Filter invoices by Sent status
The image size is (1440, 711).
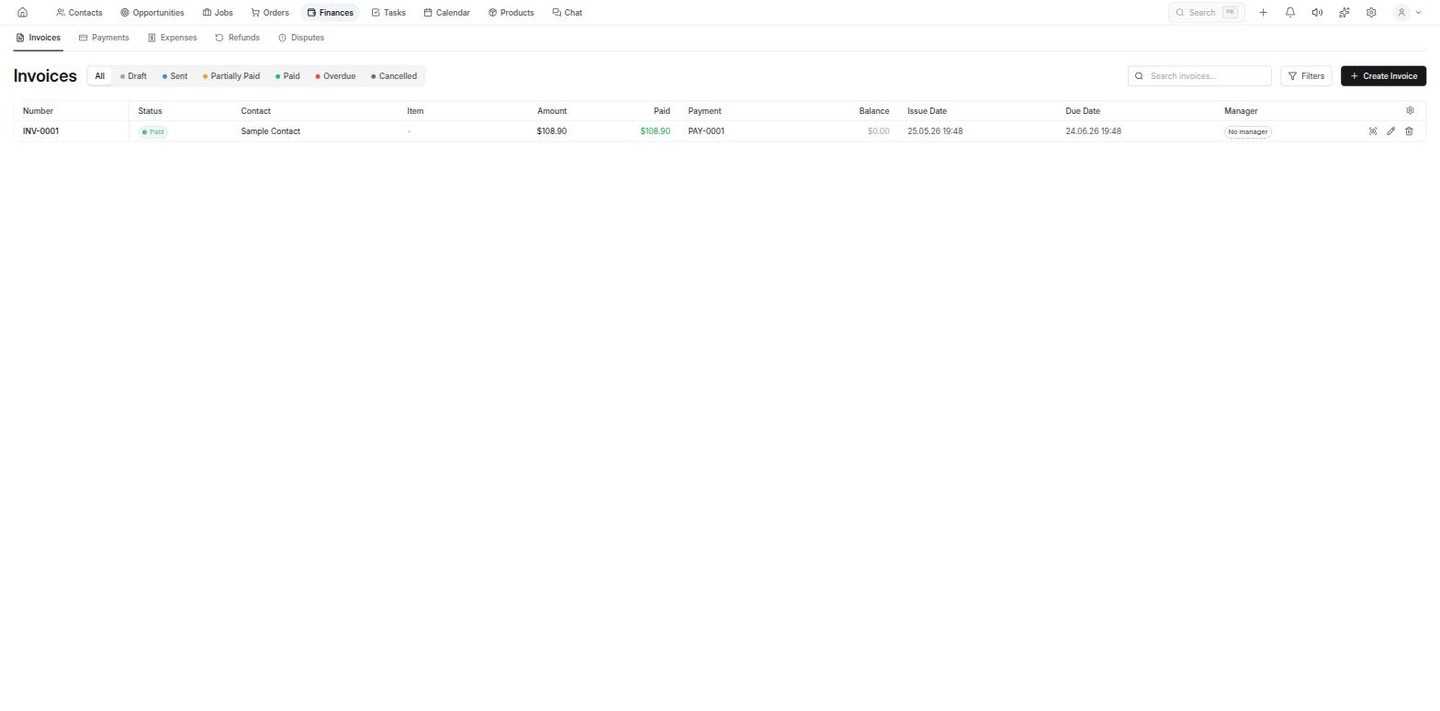pos(175,76)
